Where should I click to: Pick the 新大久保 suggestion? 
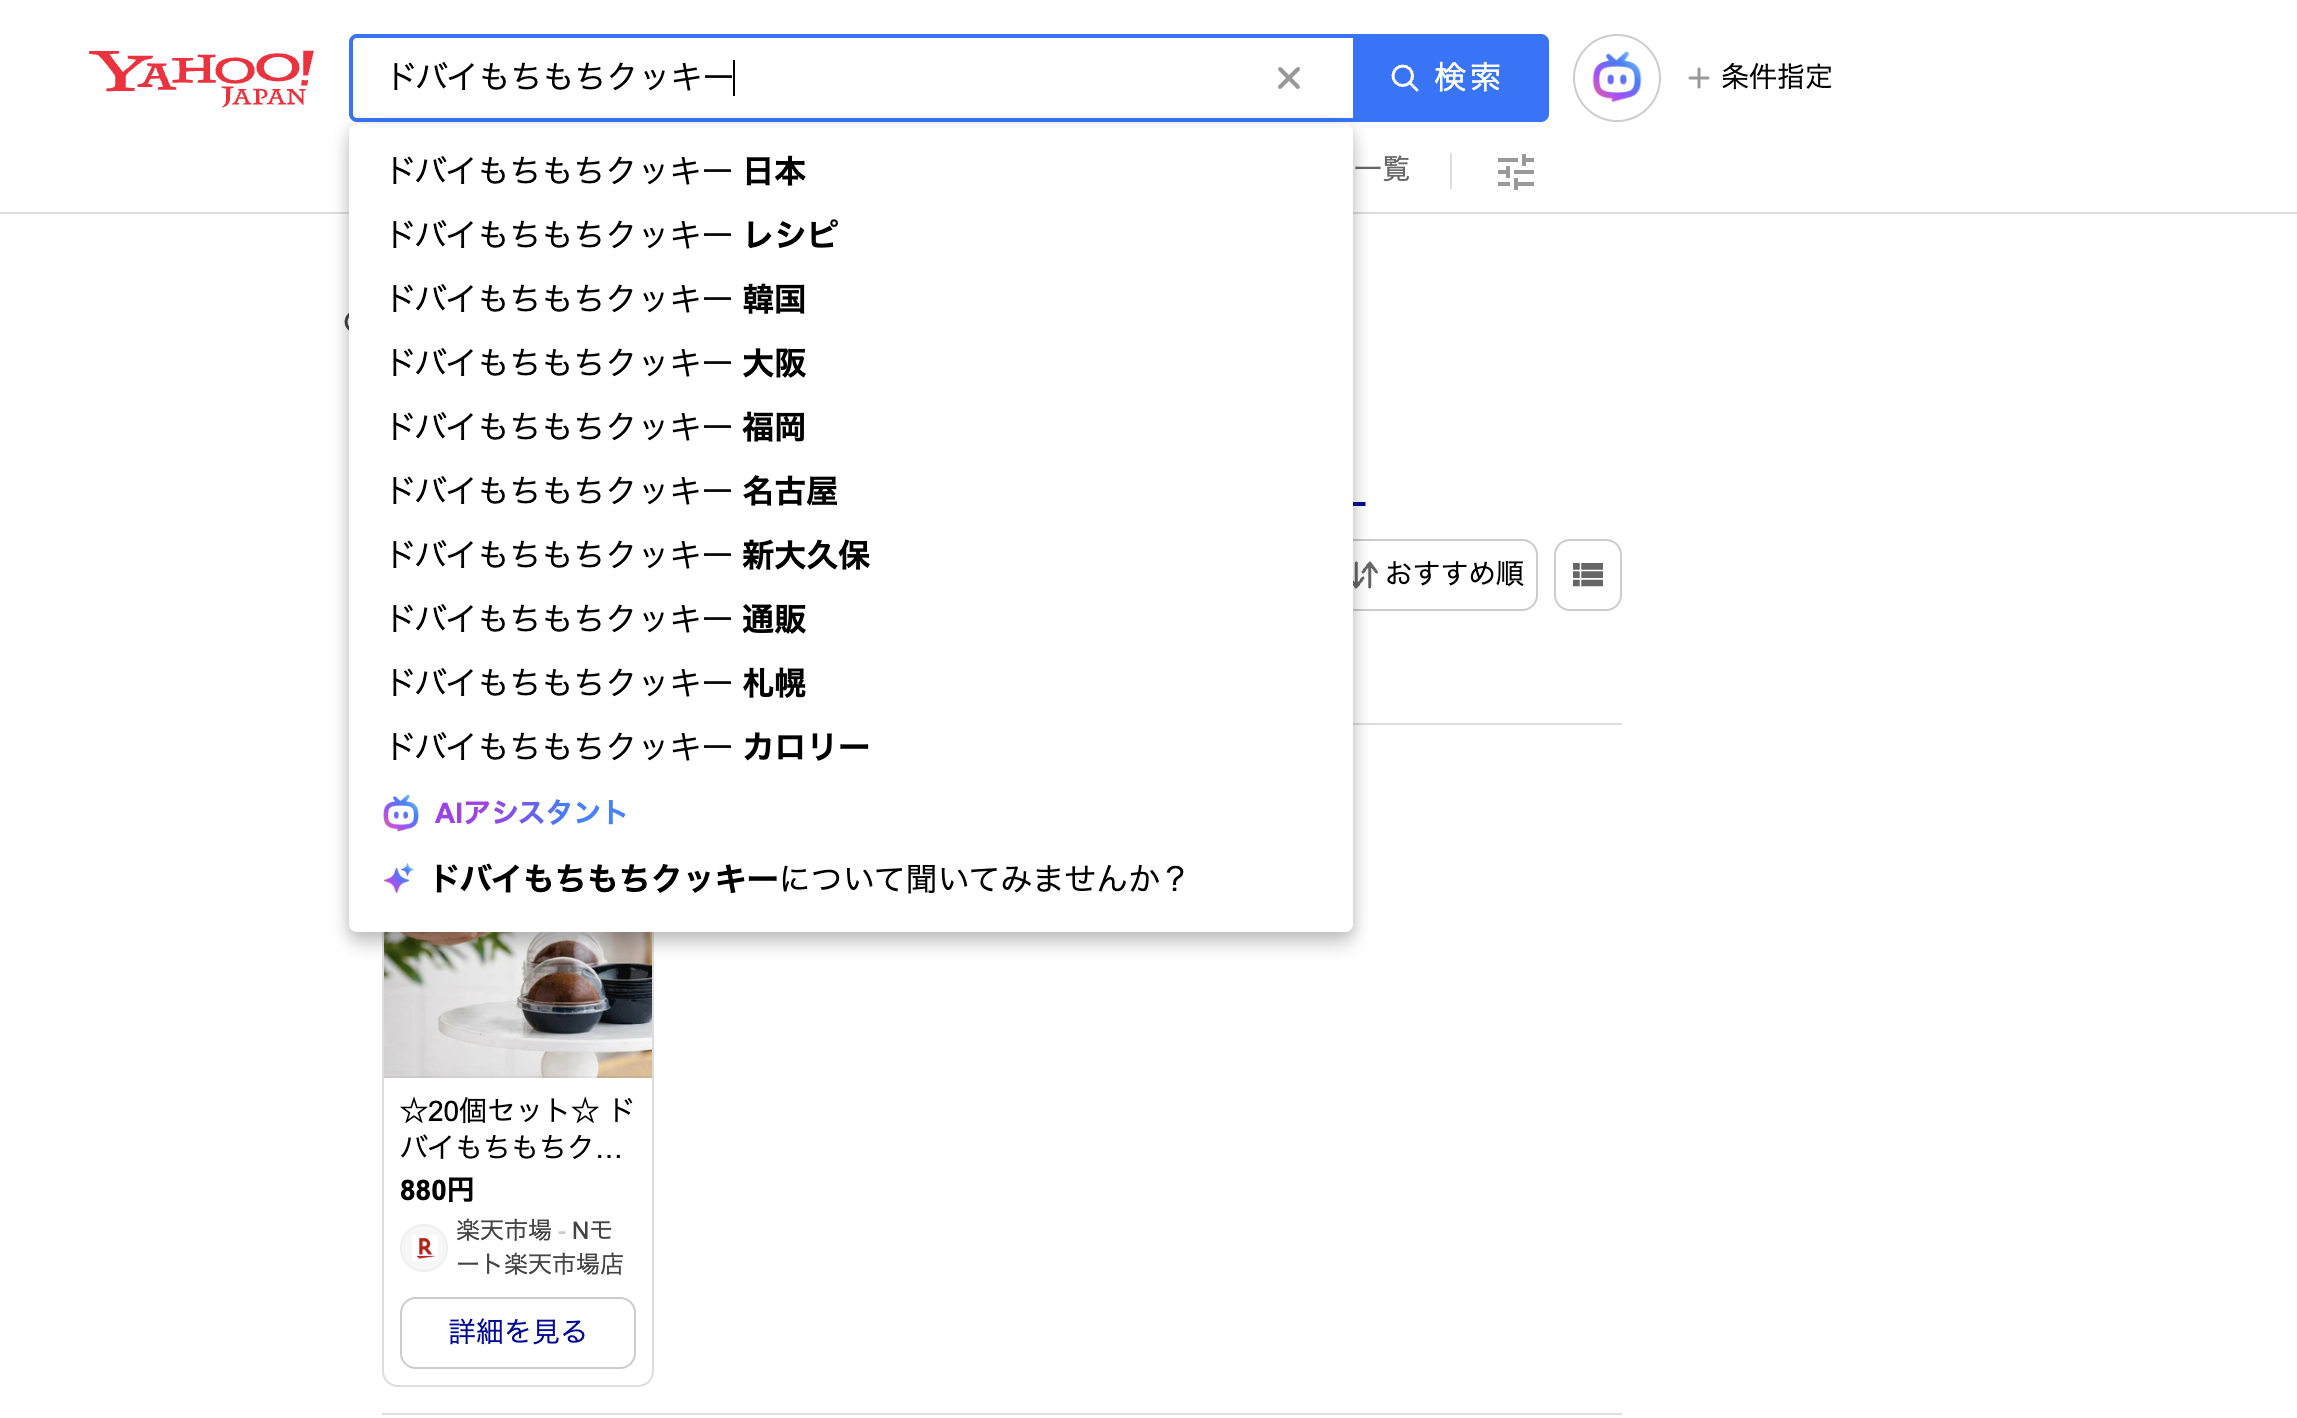(x=628, y=555)
